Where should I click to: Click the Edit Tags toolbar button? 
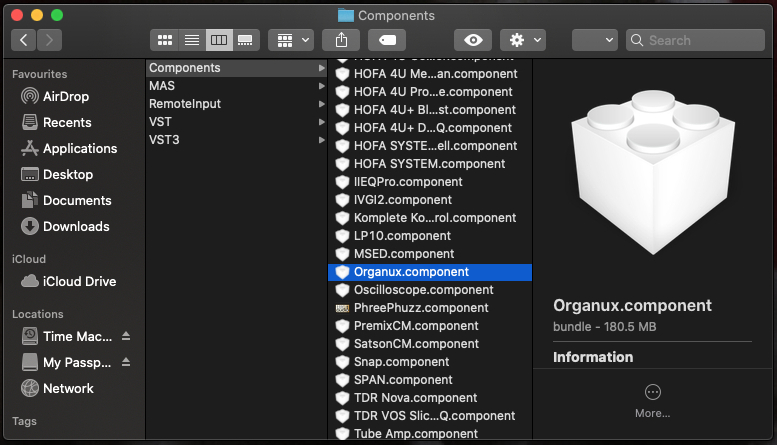(387, 40)
